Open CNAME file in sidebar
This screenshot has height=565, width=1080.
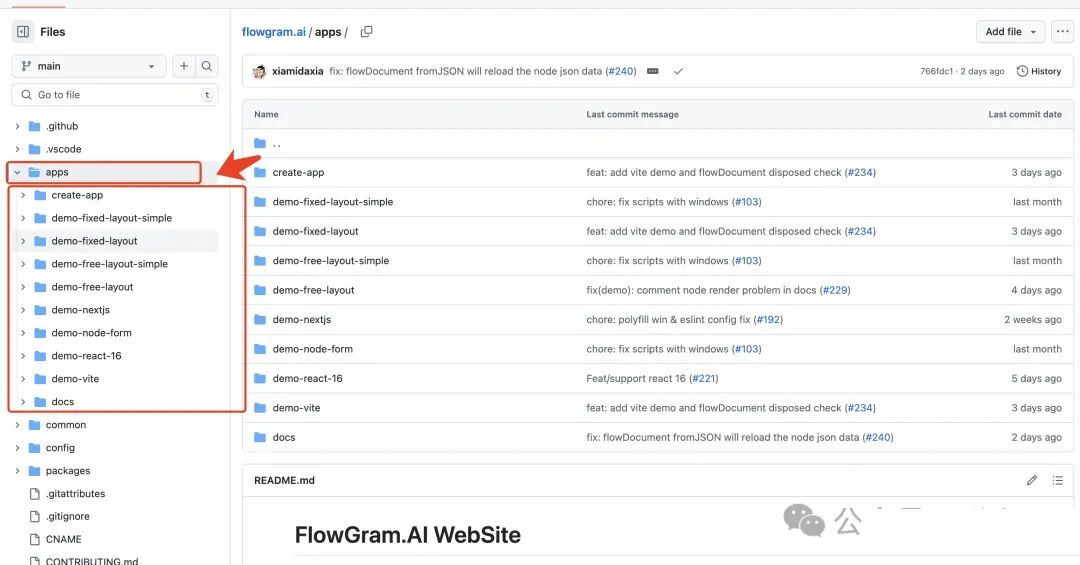(63, 540)
